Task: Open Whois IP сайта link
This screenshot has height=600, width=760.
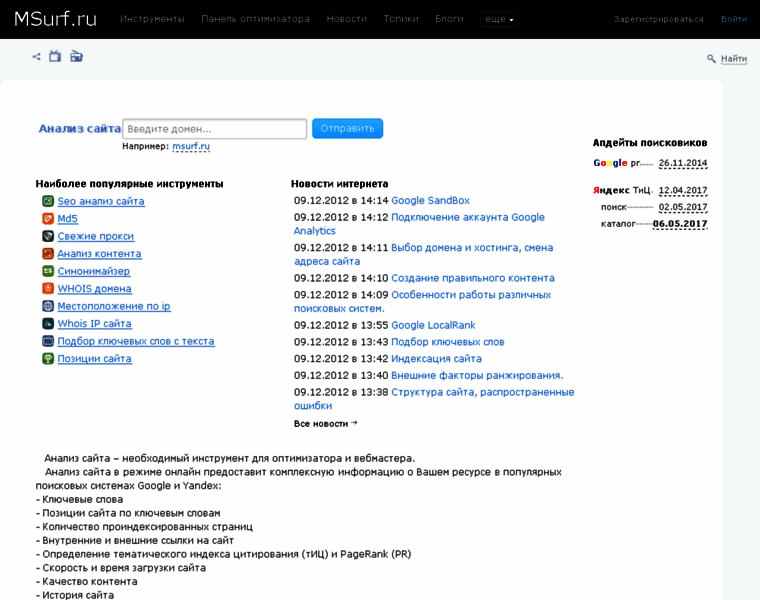Action: (x=95, y=323)
